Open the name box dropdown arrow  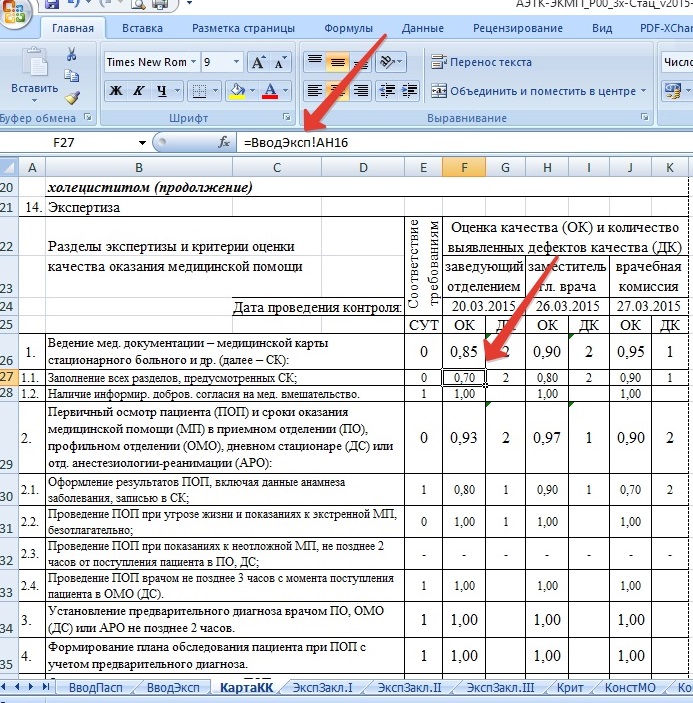[x=142, y=143]
